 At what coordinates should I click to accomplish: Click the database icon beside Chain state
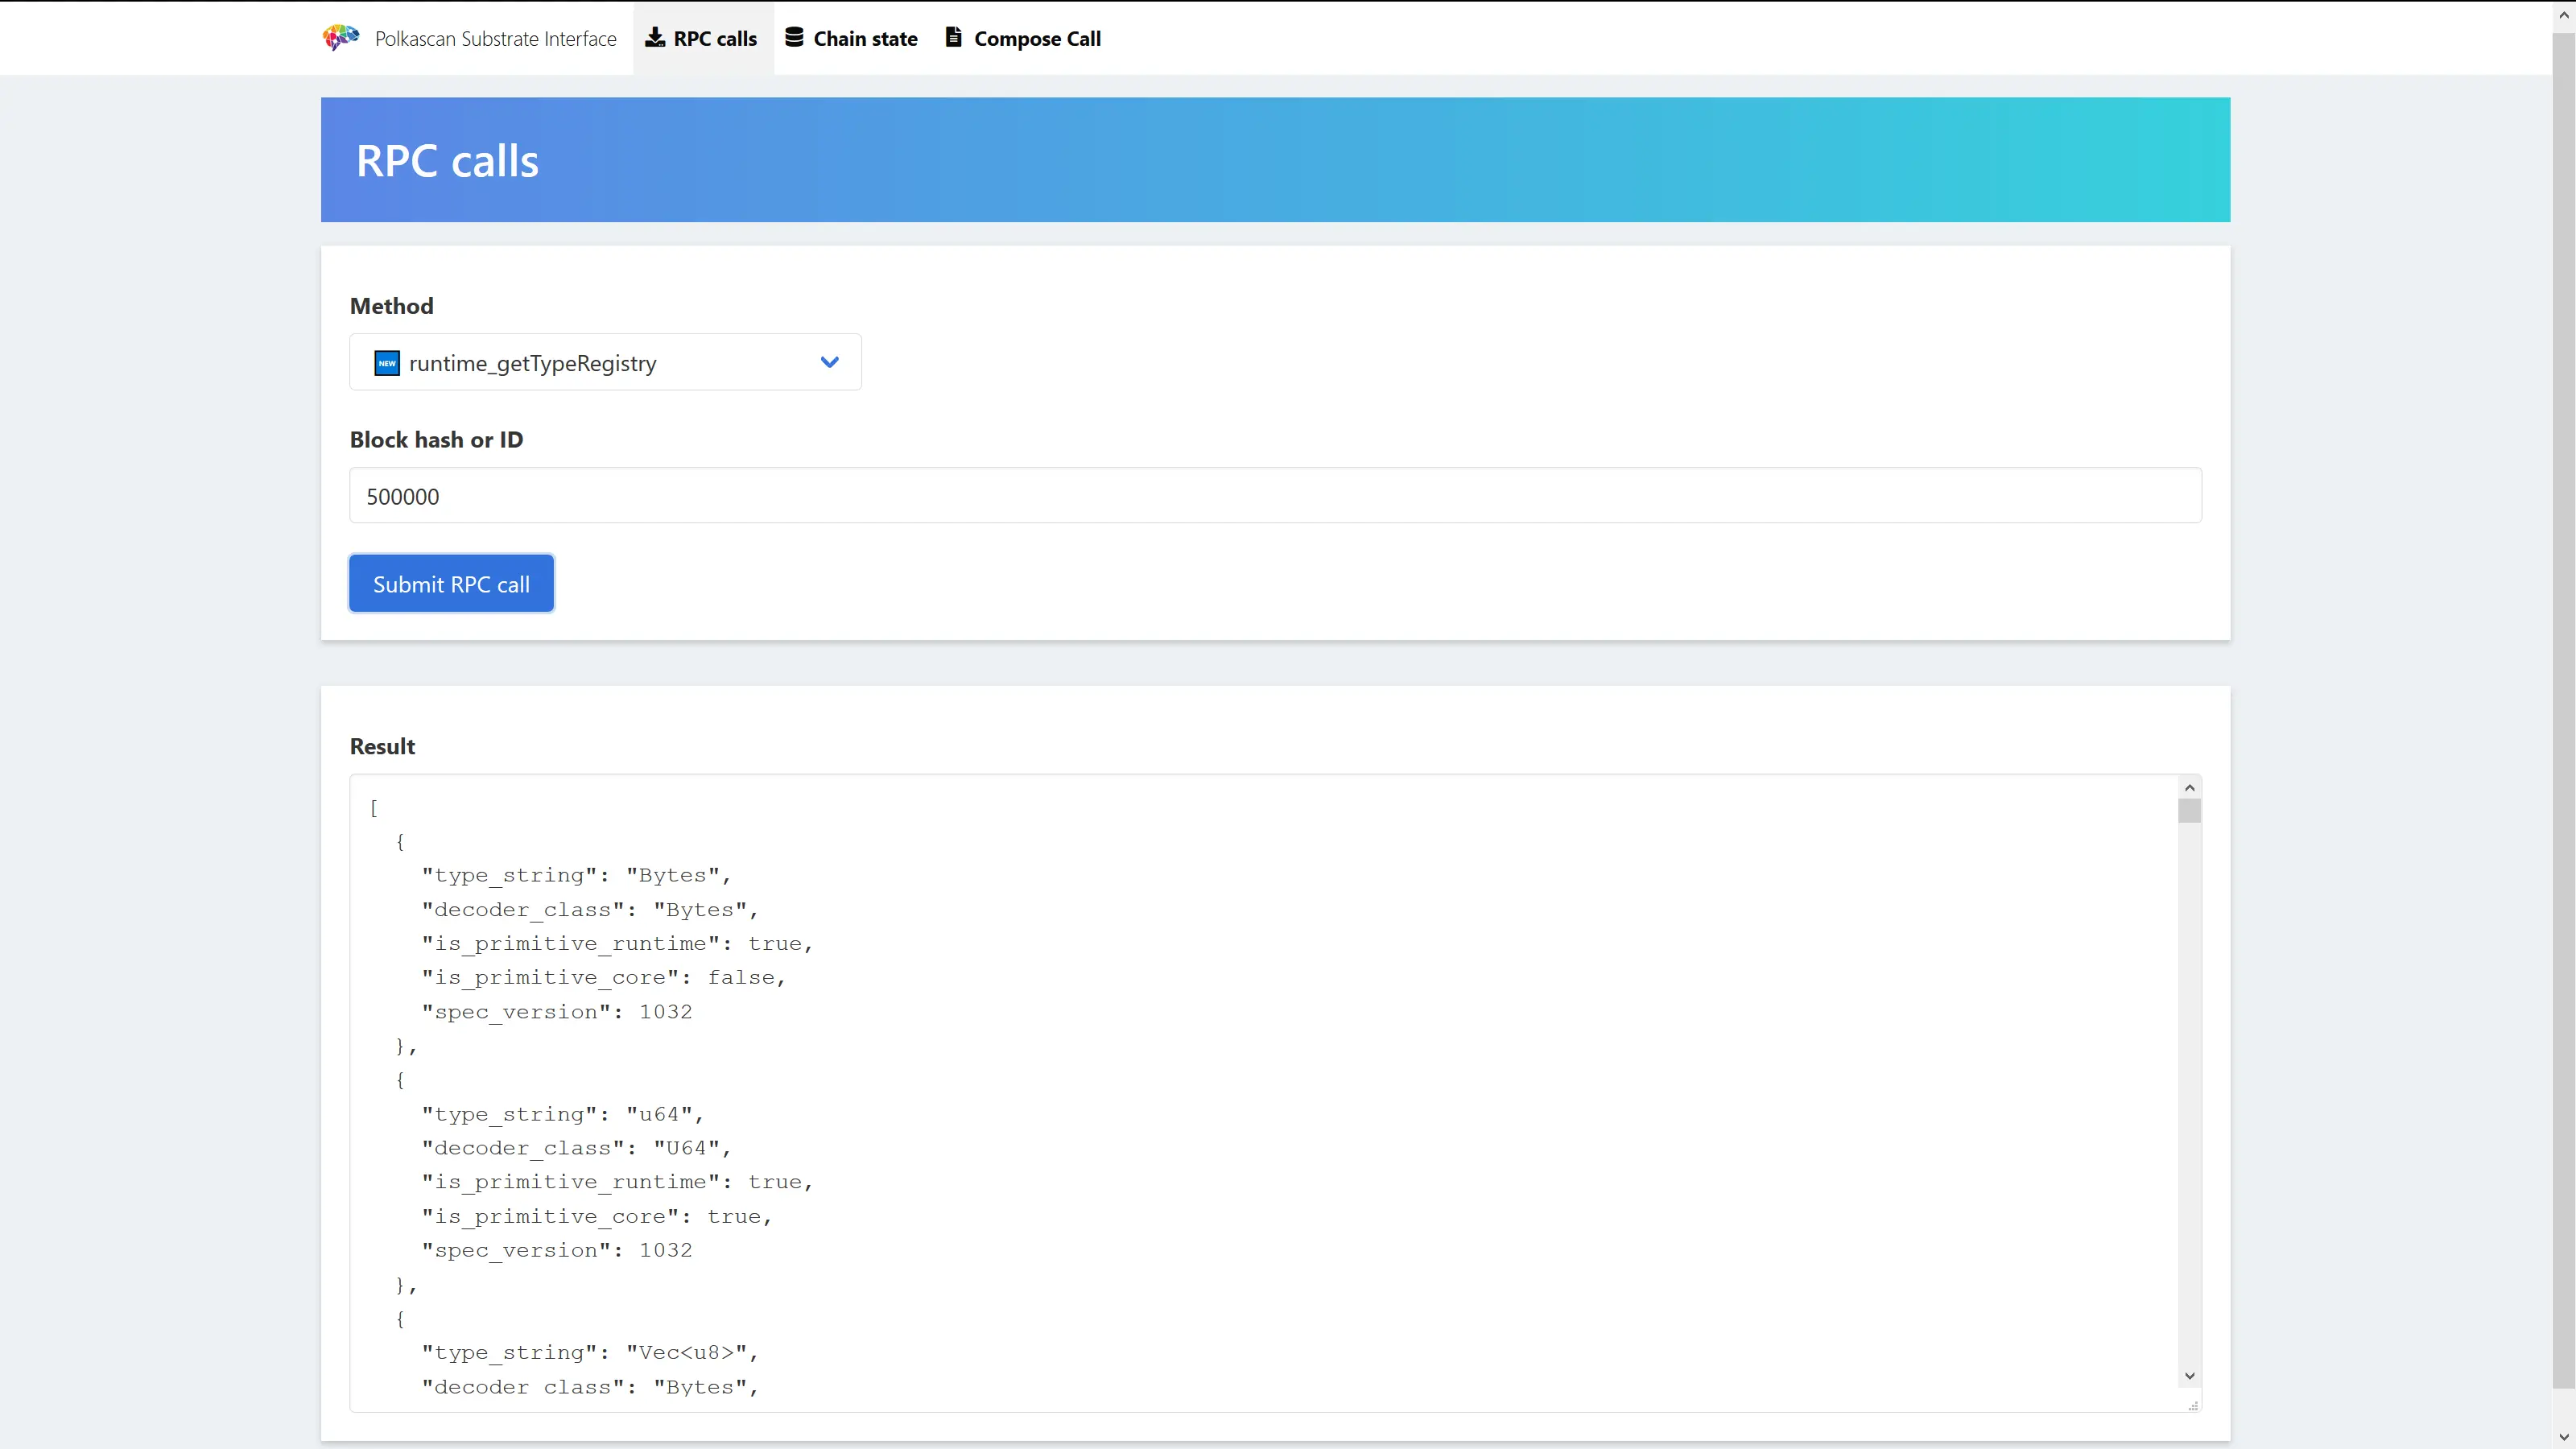coord(794,37)
